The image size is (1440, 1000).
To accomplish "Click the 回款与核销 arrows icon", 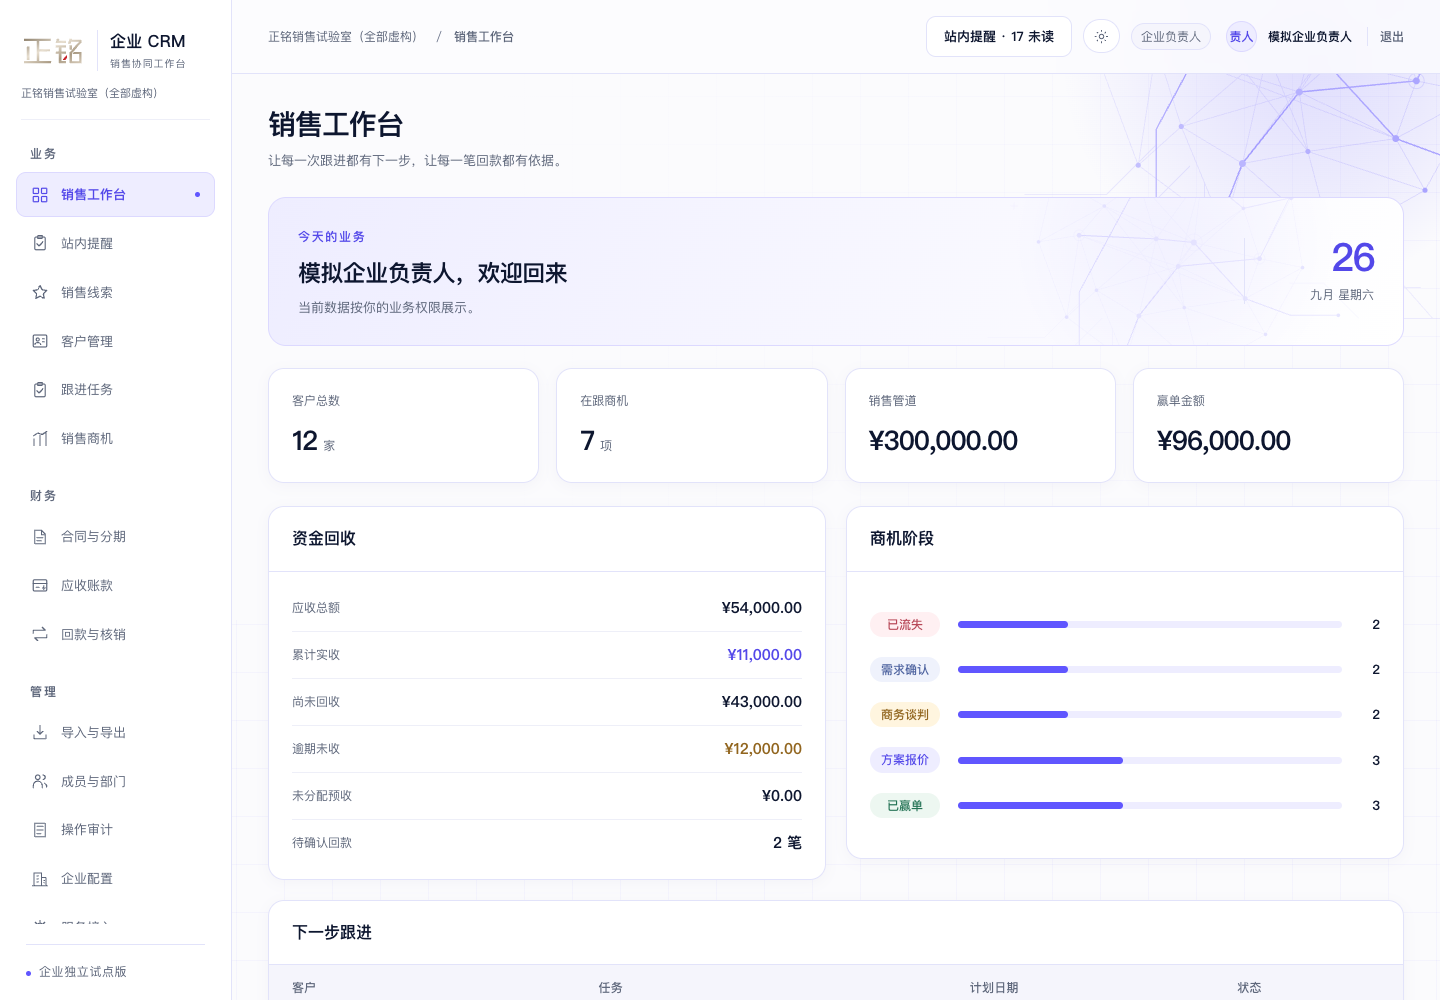I will coord(40,634).
